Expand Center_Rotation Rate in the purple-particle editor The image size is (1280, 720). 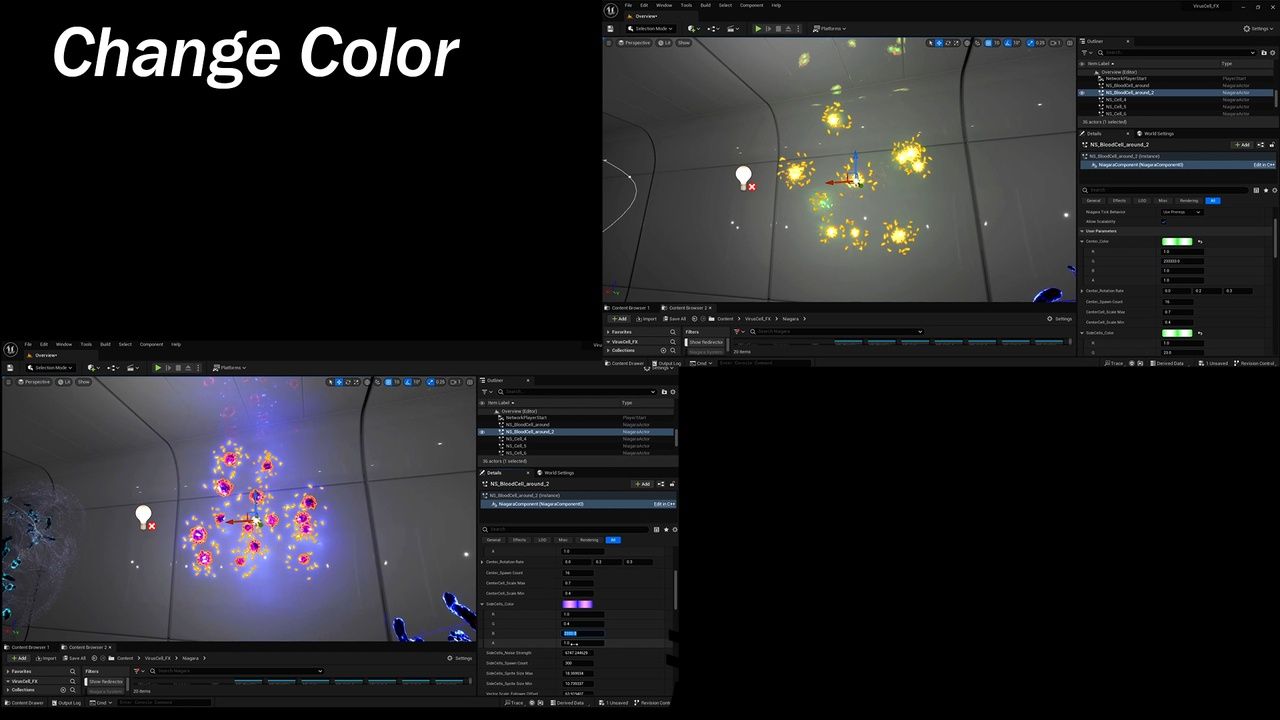coord(482,562)
